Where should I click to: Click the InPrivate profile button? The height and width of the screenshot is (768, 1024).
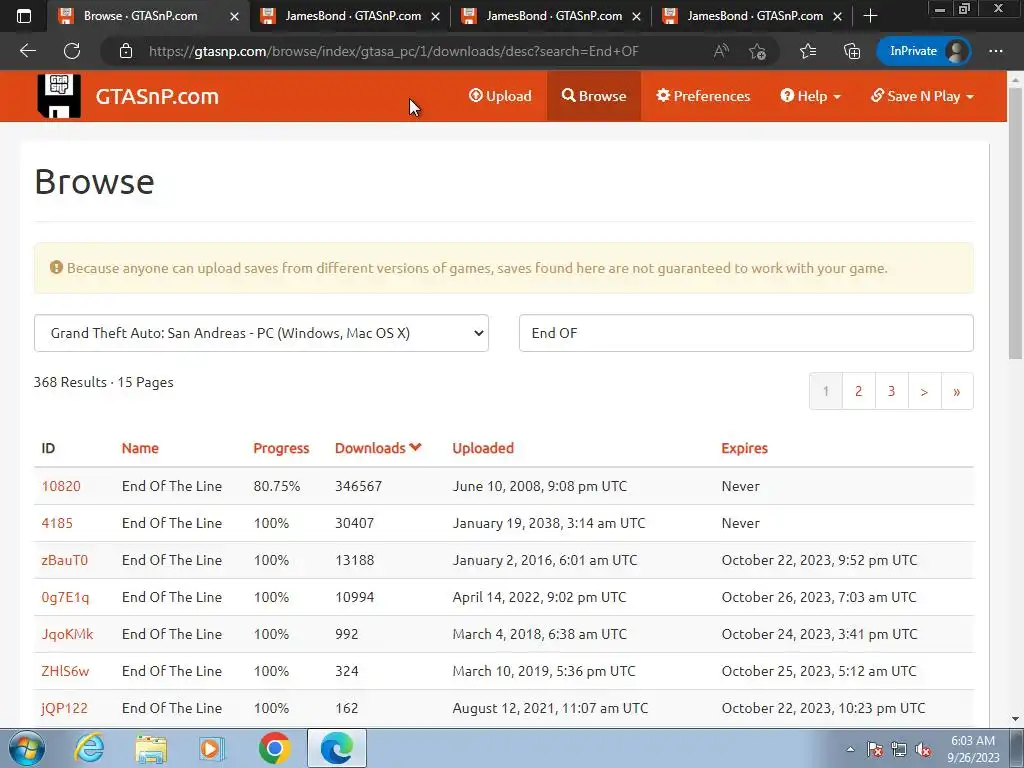[x=923, y=51]
